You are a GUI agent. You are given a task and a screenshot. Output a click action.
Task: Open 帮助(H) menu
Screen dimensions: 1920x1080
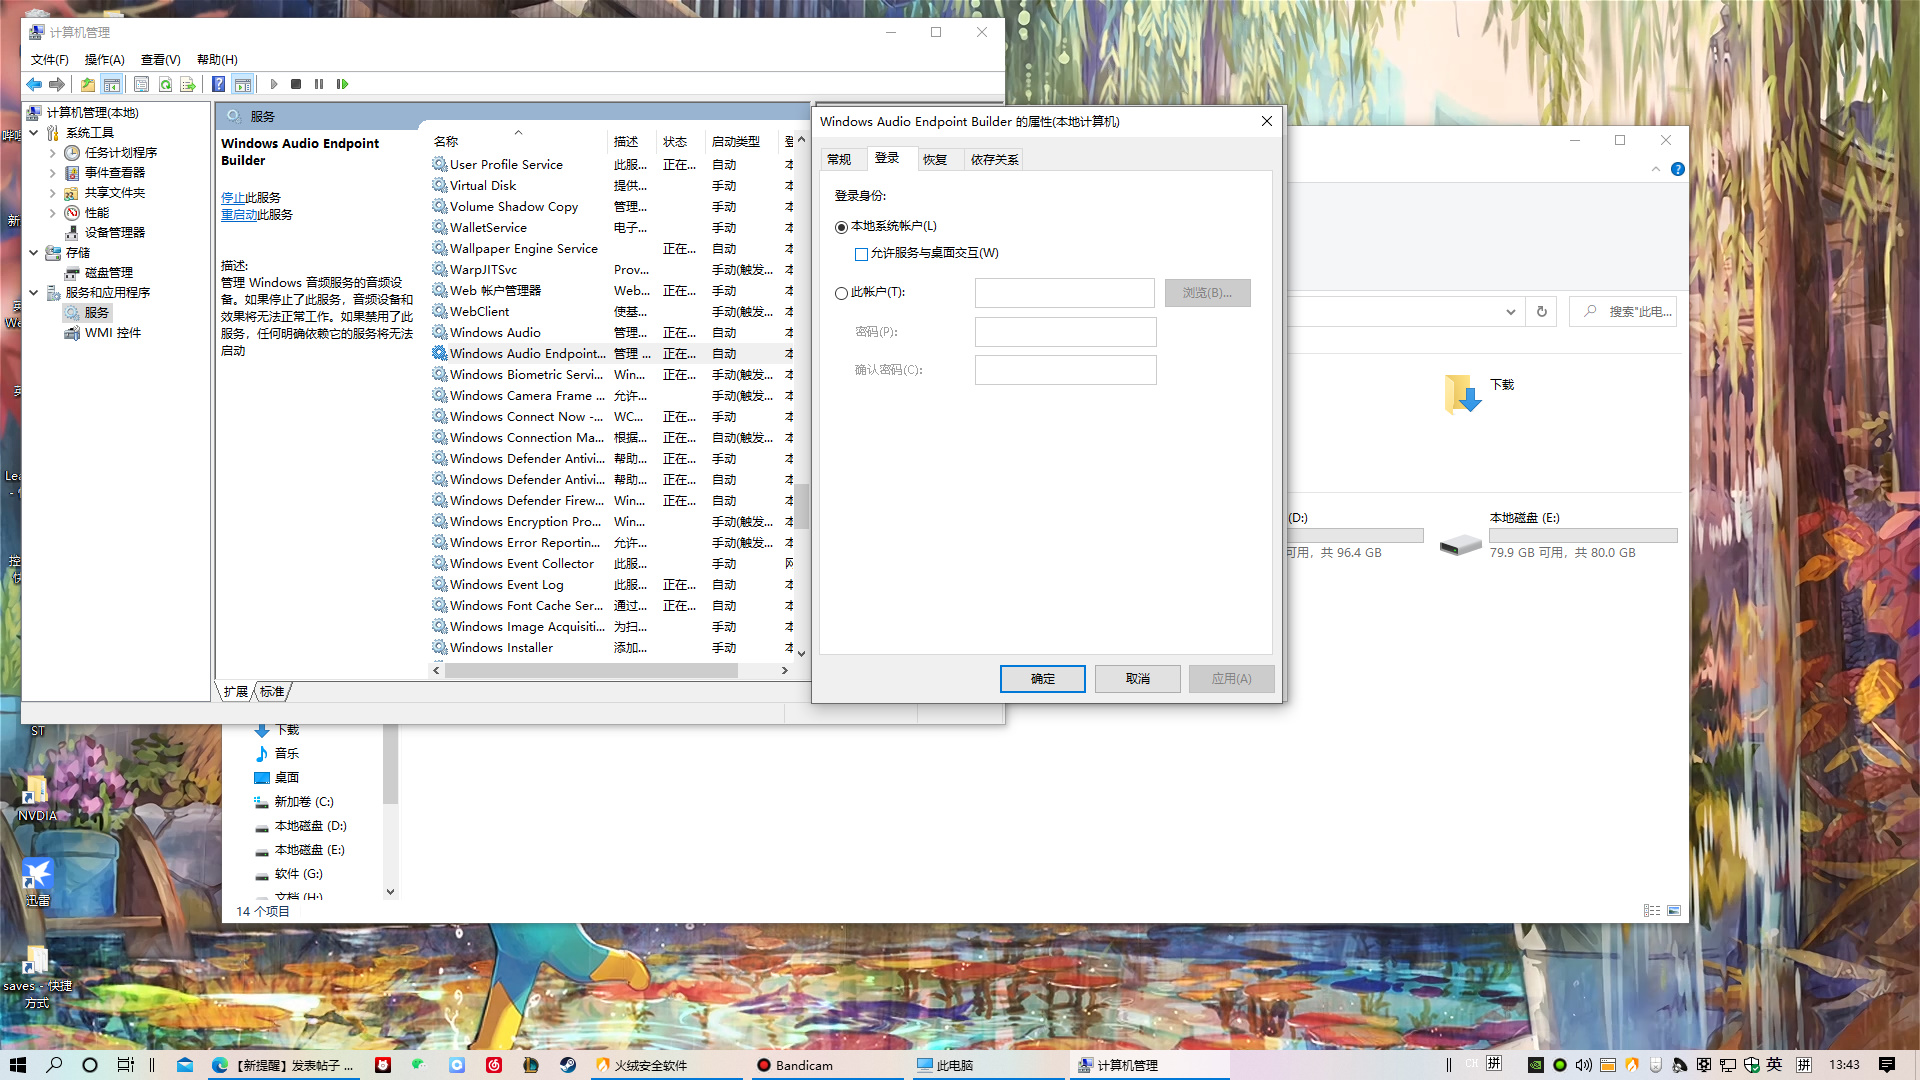pos(217,60)
